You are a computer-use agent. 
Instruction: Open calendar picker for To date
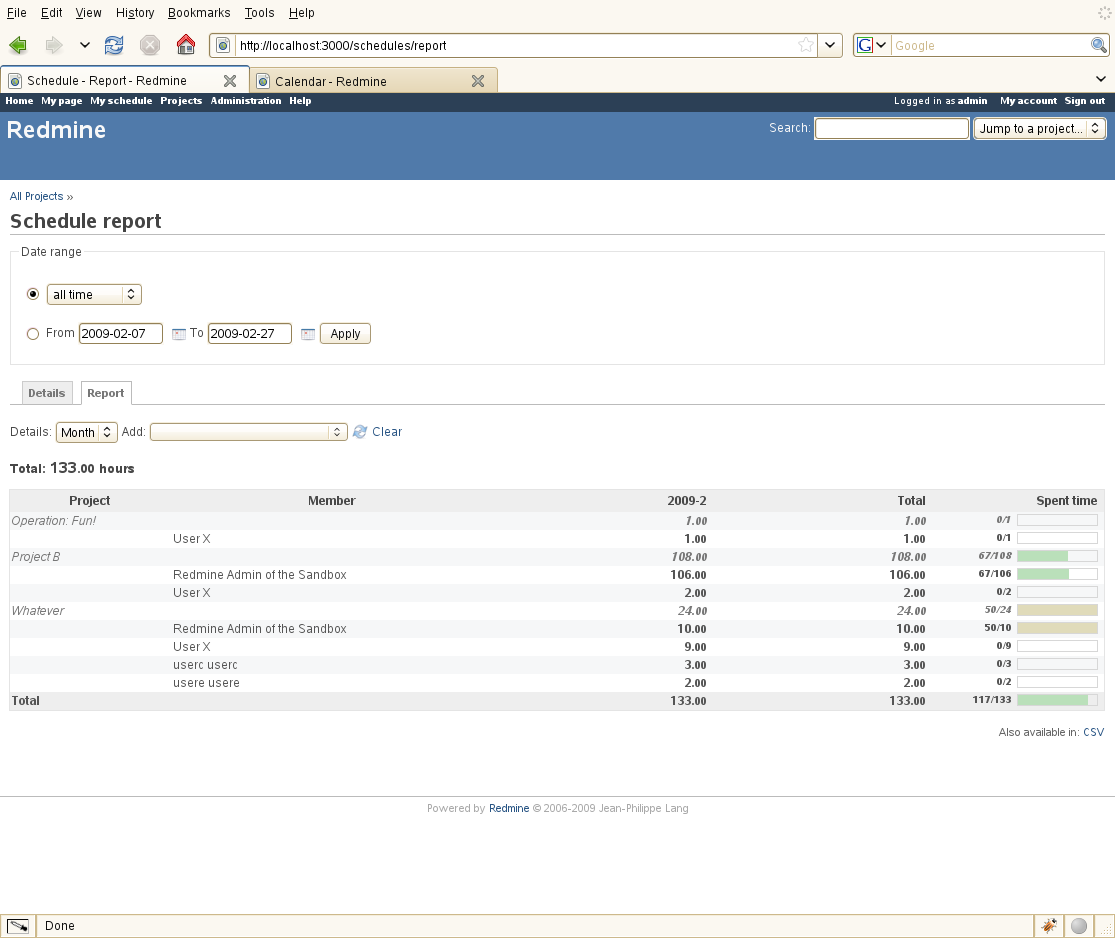[x=308, y=334]
